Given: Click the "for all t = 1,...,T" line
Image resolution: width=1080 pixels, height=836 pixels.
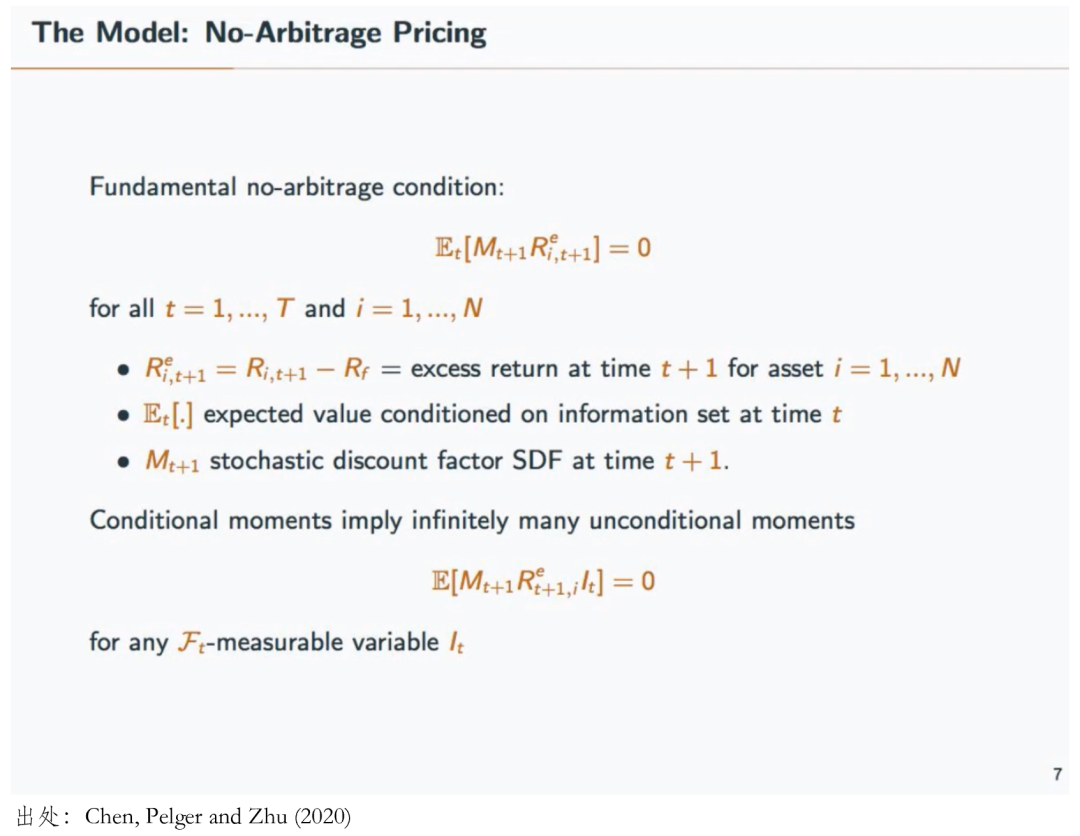Looking at the screenshot, I should [286, 308].
